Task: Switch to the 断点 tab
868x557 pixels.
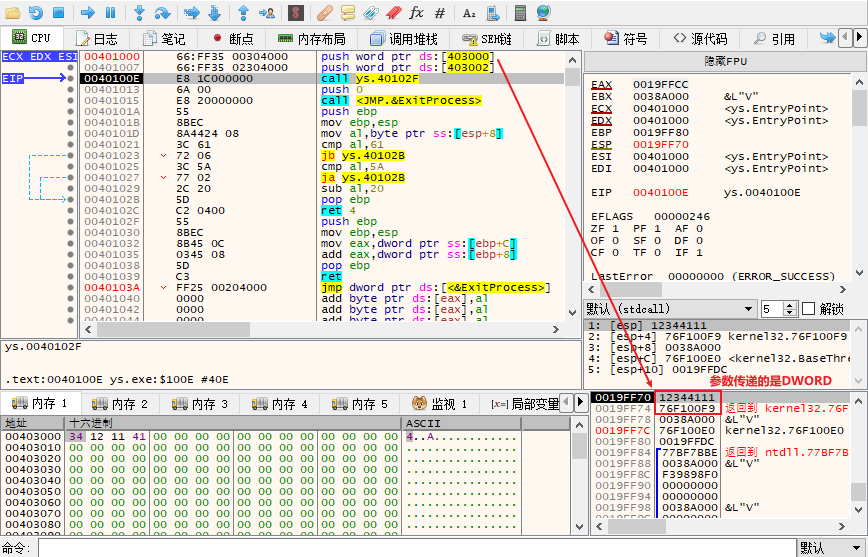Action: (x=233, y=39)
